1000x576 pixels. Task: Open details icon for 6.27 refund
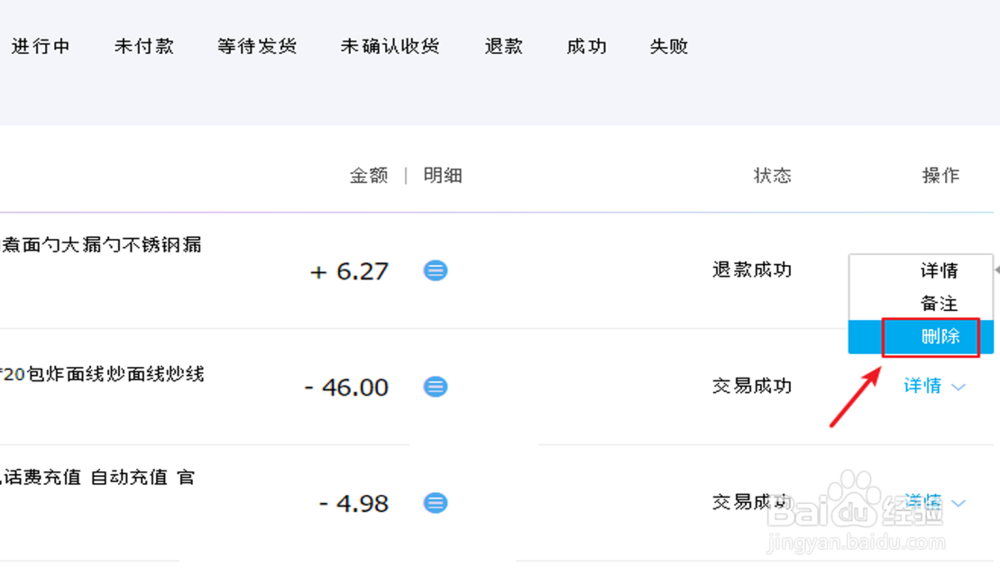coord(435,270)
